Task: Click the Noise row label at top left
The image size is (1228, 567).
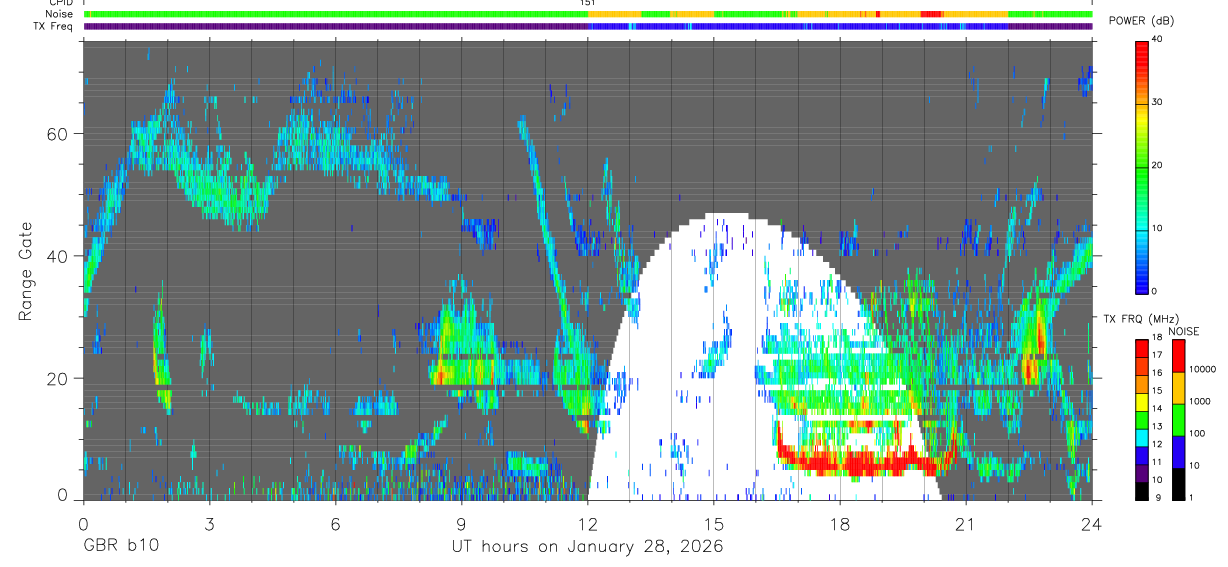Action: click(59, 14)
